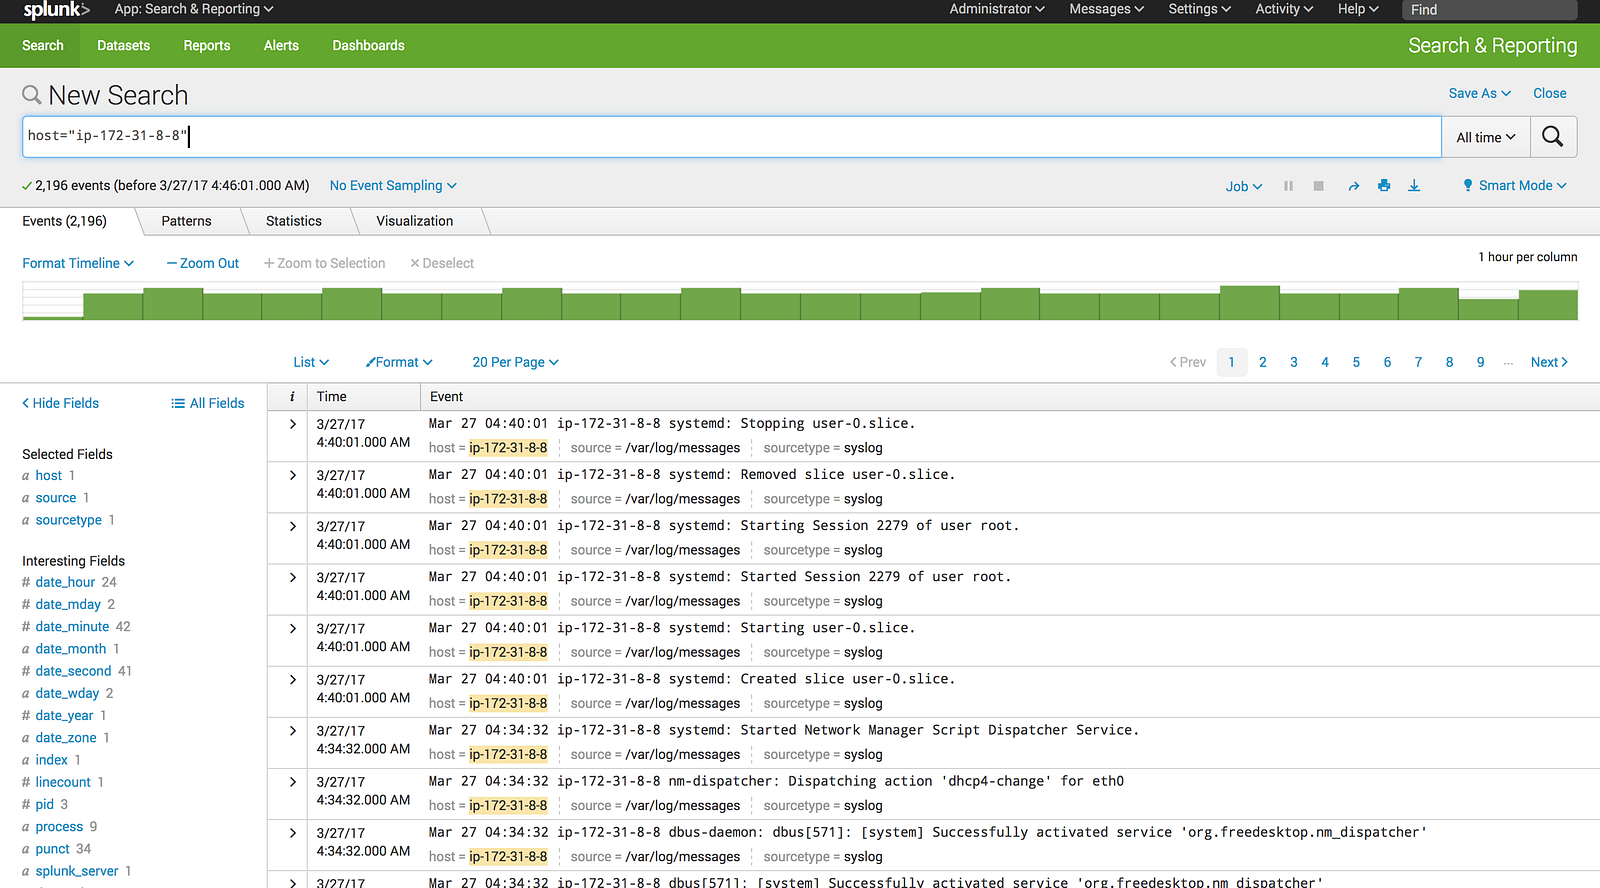1600x888 pixels.
Task: Switch to the Statistics tab
Action: [x=294, y=221]
